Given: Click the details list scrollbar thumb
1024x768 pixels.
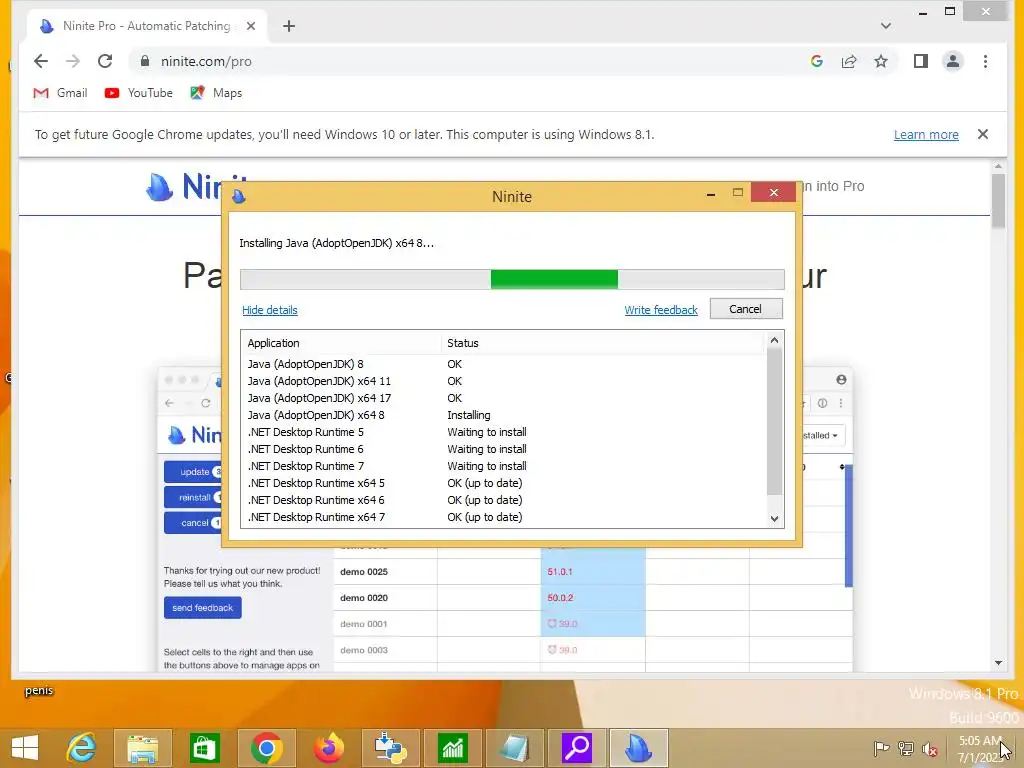Looking at the screenshot, I should click(774, 421).
